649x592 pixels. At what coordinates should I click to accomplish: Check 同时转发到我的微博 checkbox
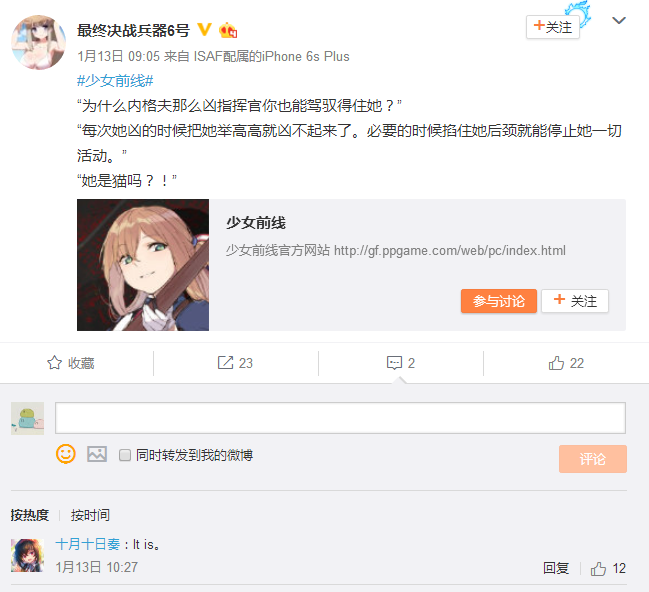click(x=125, y=455)
